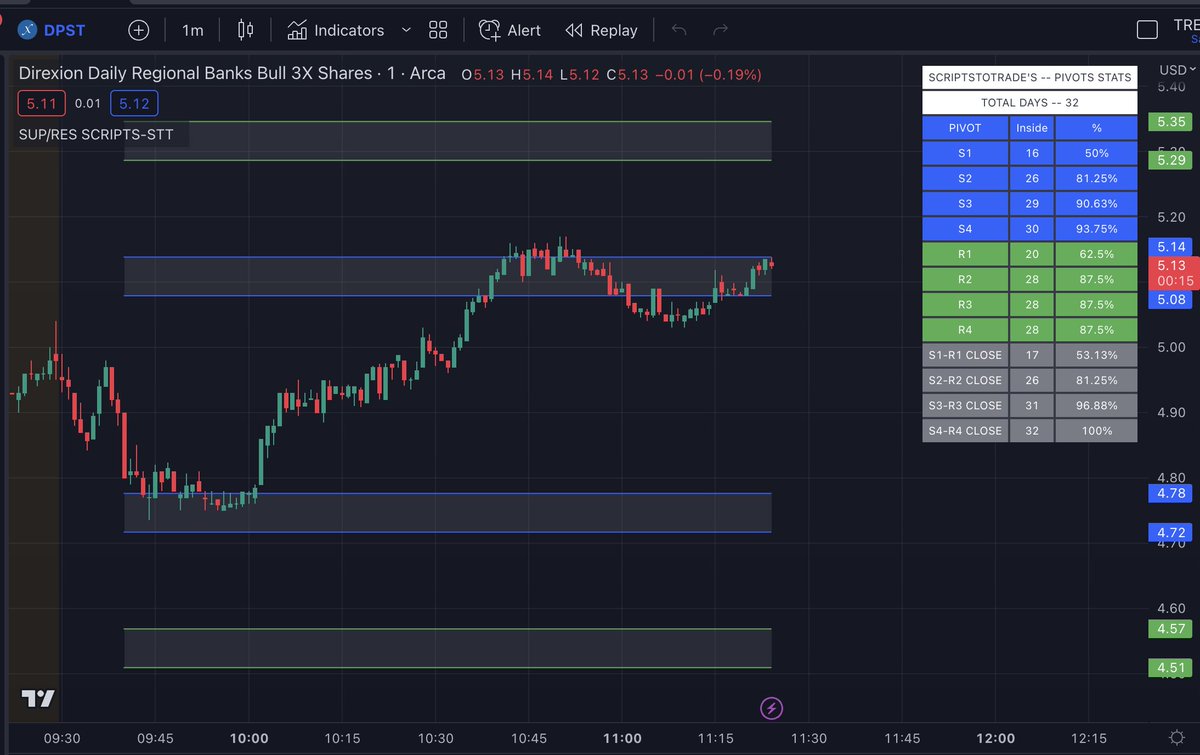Click the 5.11 sell price button
This screenshot has height=755, width=1200.
42,103
